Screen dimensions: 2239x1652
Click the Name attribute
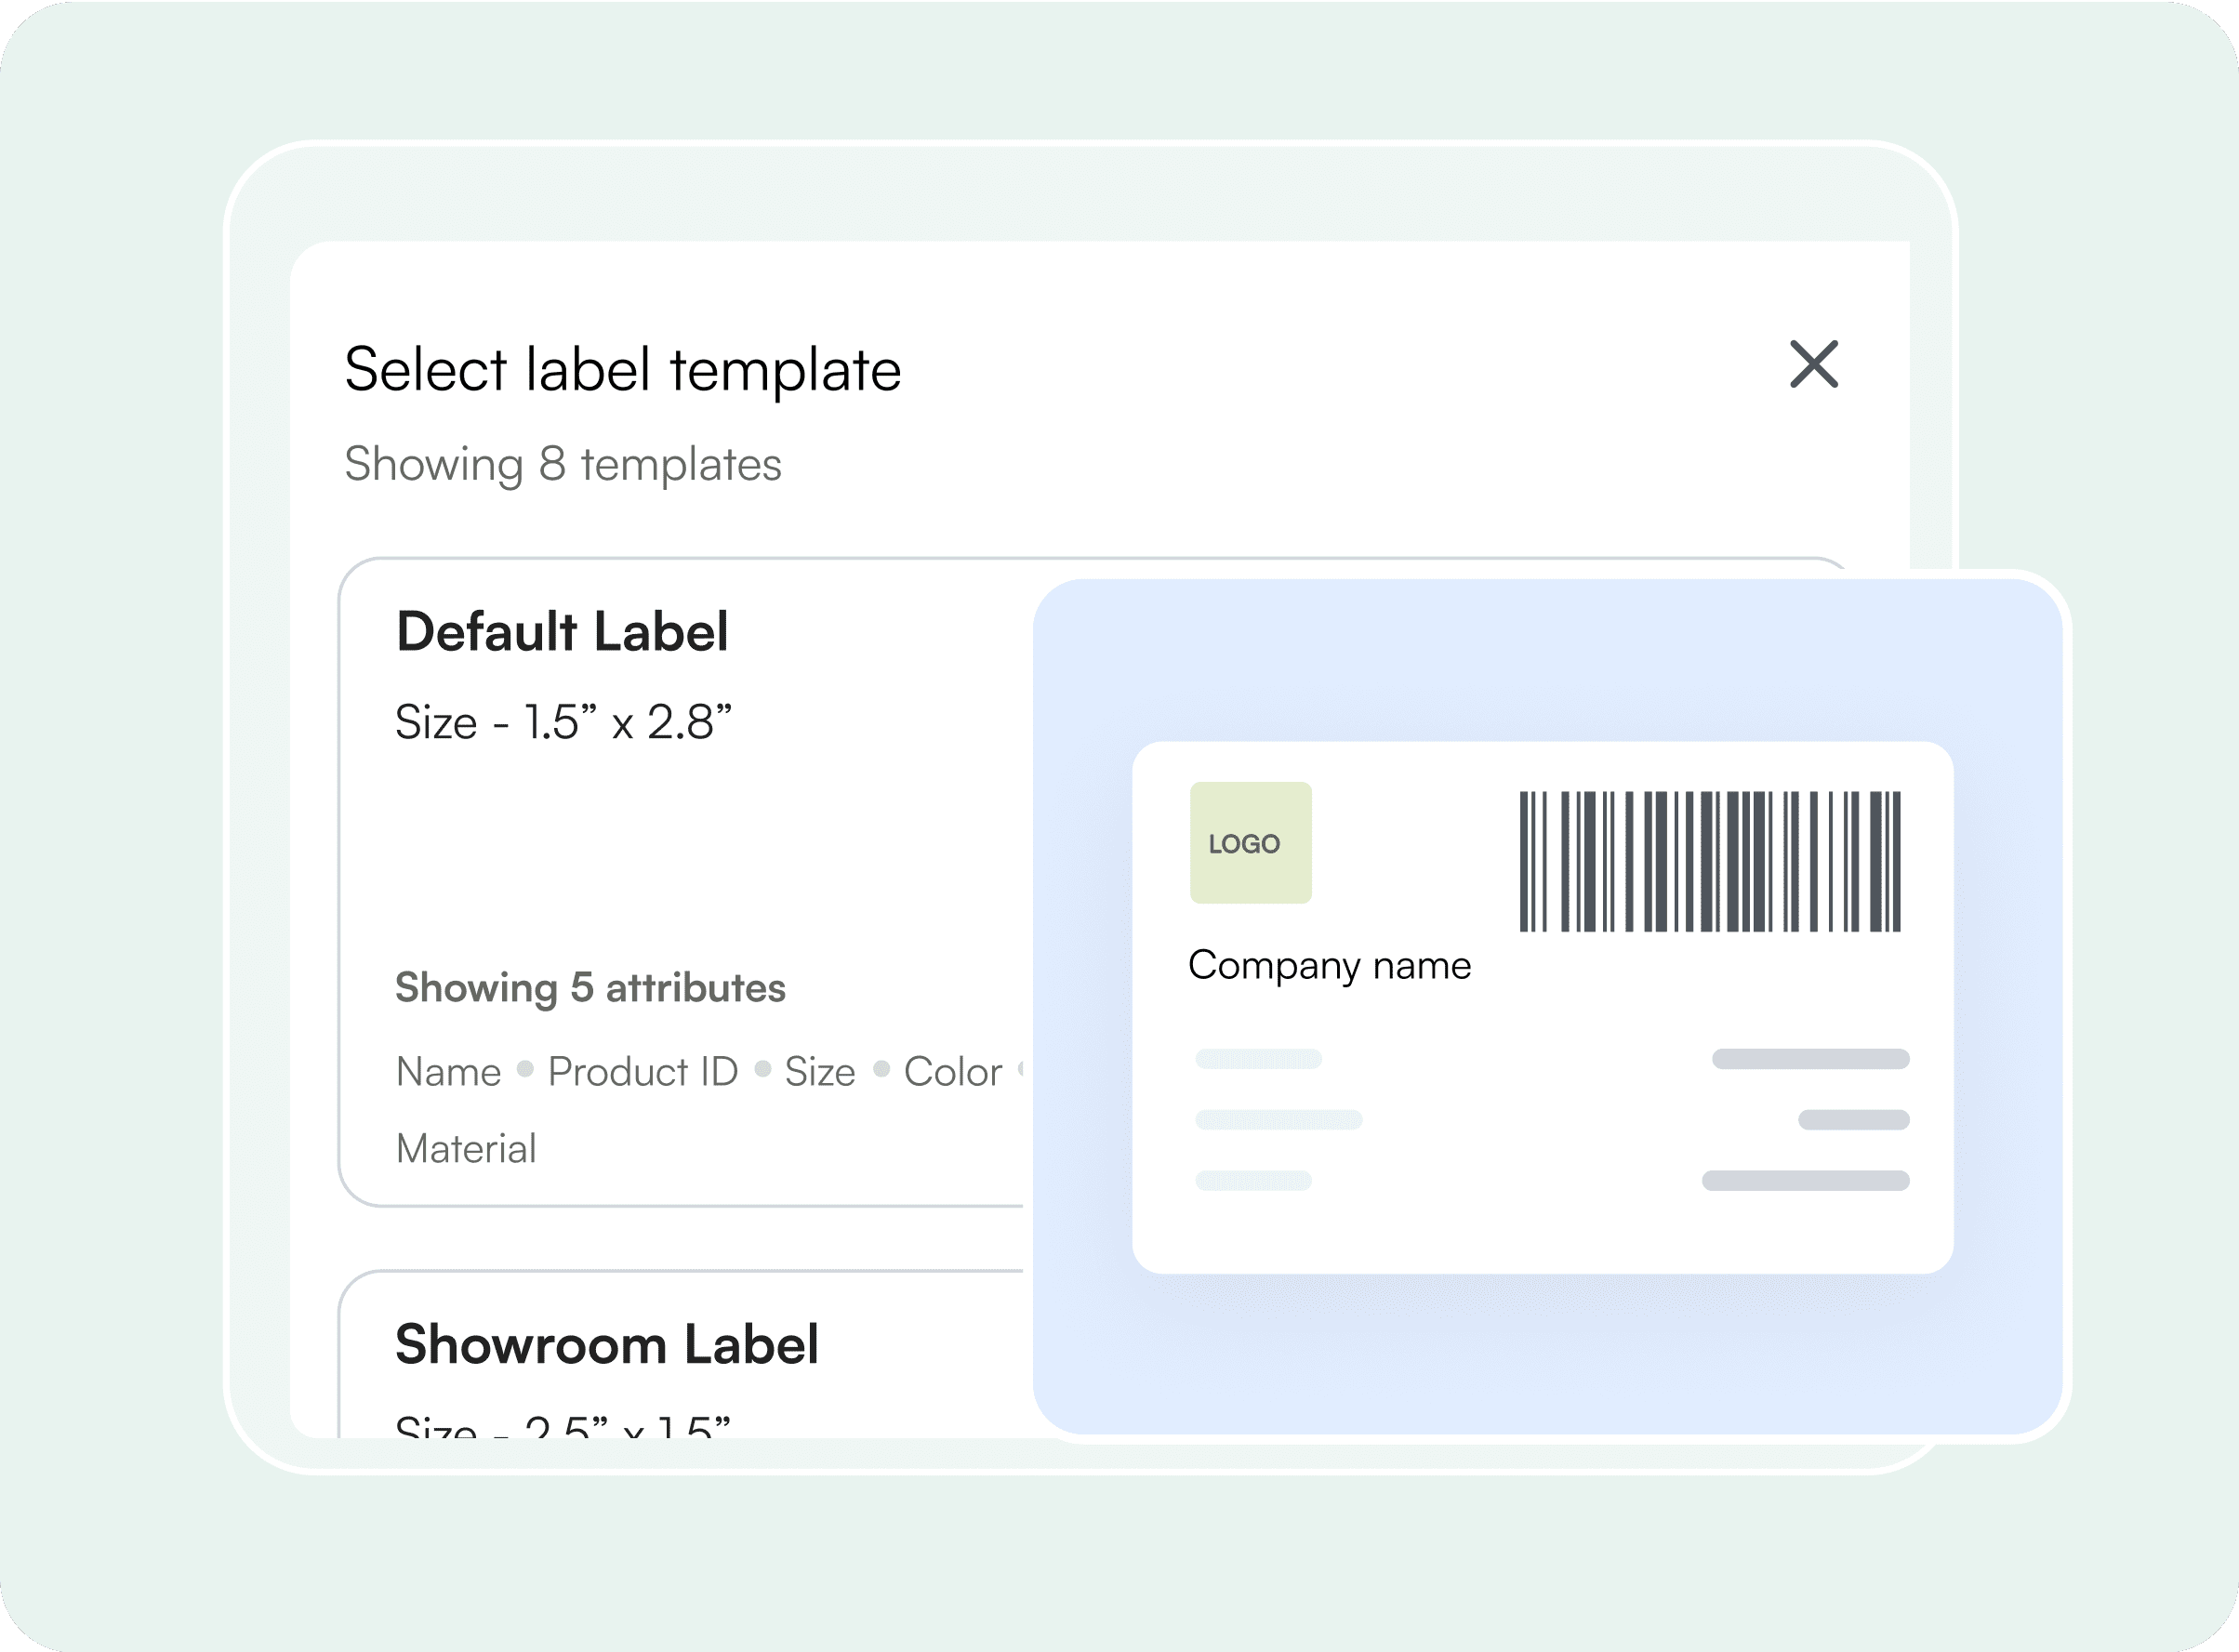448,1072
